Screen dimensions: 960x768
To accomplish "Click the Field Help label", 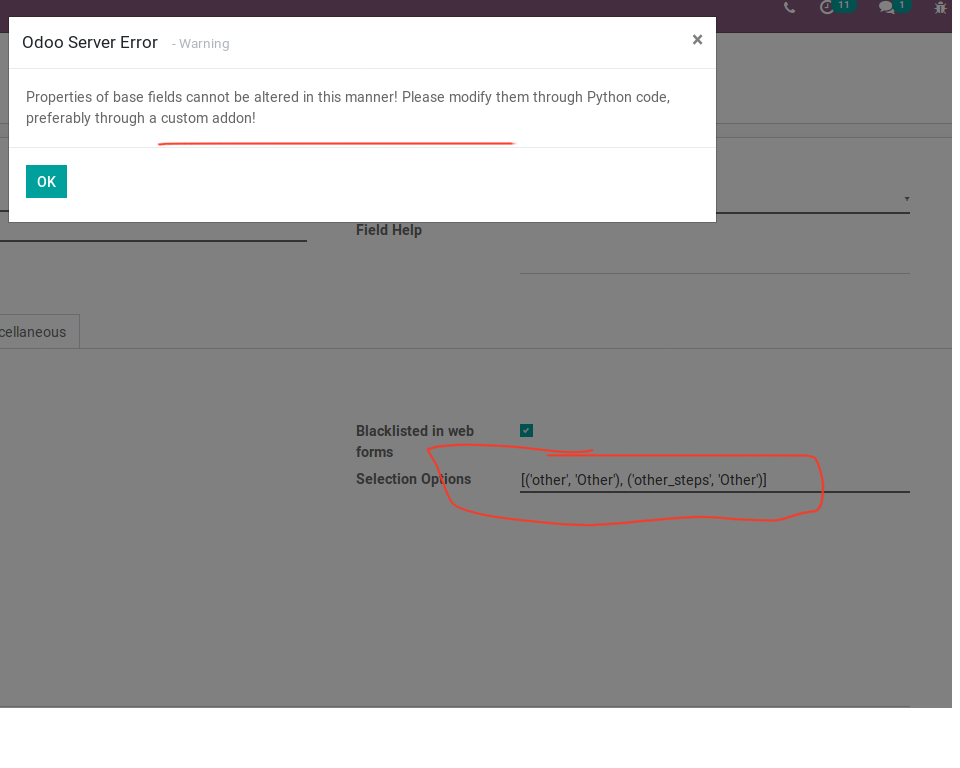I will click(x=389, y=230).
